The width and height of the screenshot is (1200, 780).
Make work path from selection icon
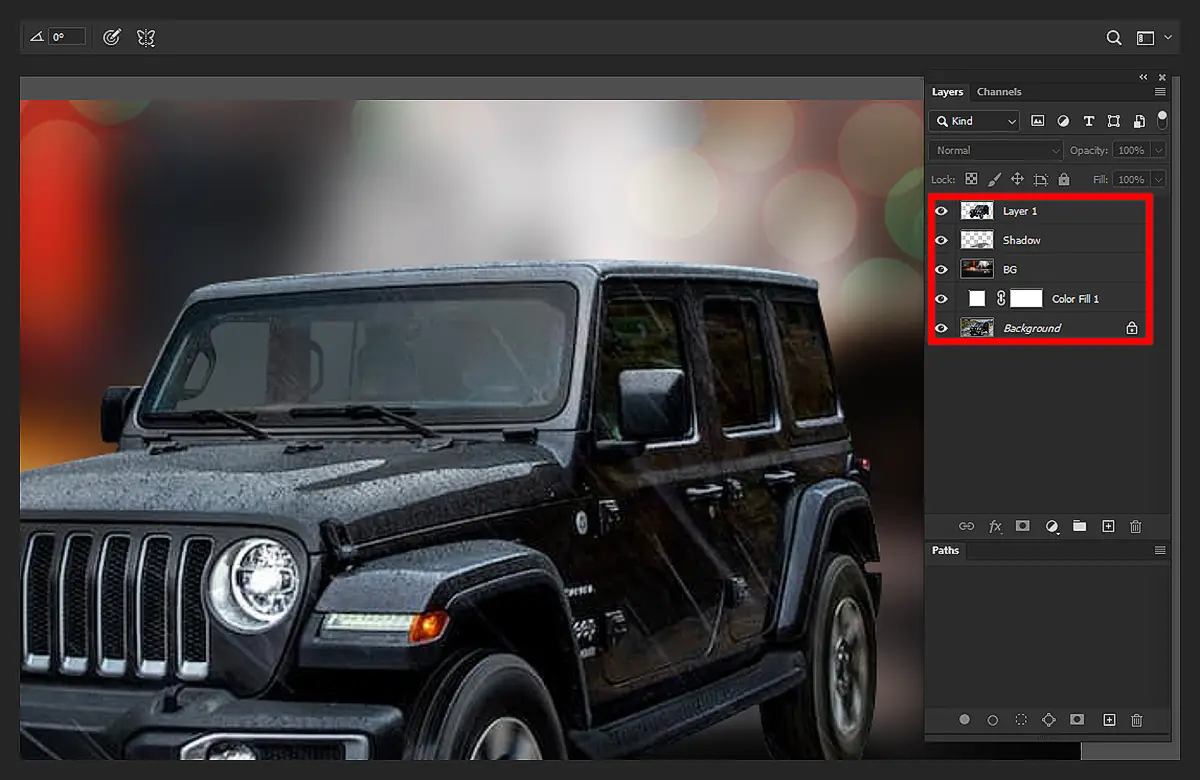click(x=1049, y=720)
